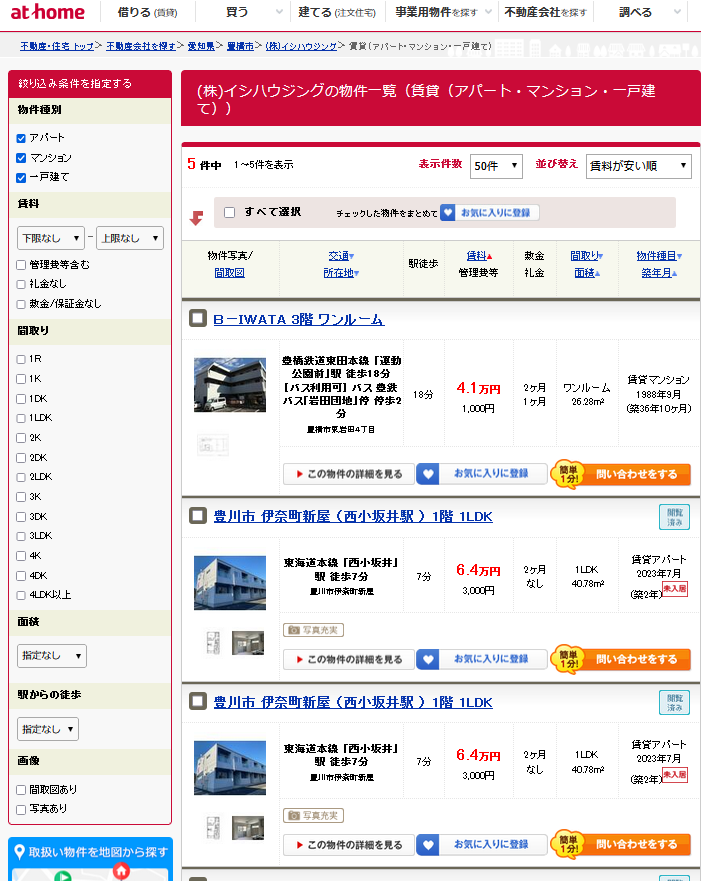This screenshot has height=881, width=701.
Task: Open the 並び替え sort dropdown
Action: pyautogui.click(x=638, y=166)
